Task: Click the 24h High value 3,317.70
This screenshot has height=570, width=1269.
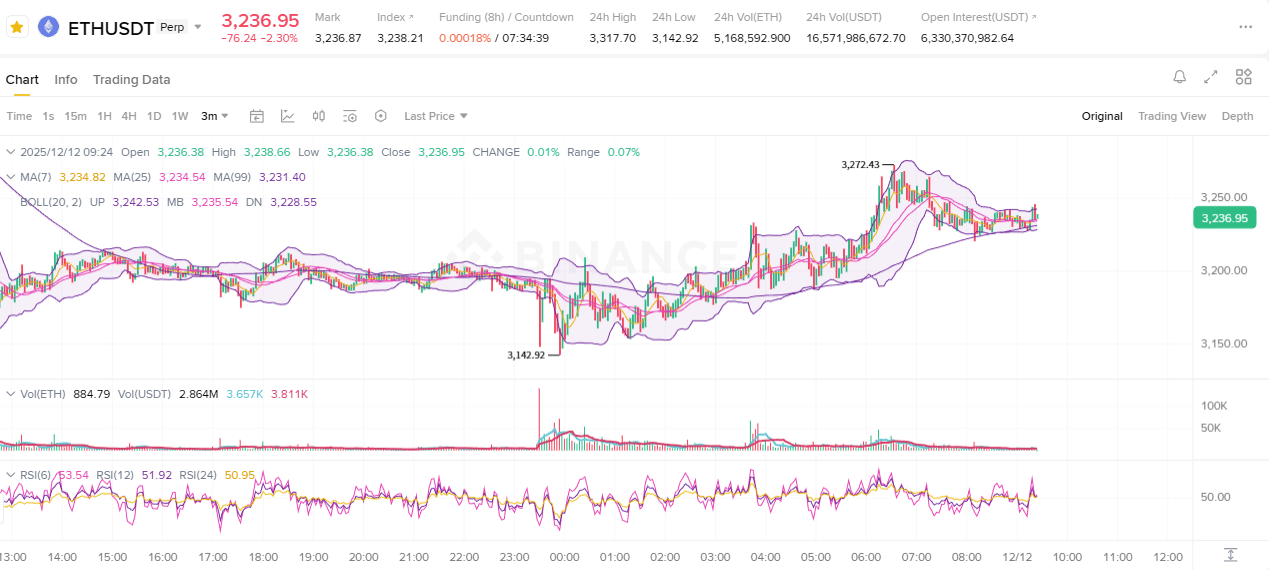Action: click(612, 38)
